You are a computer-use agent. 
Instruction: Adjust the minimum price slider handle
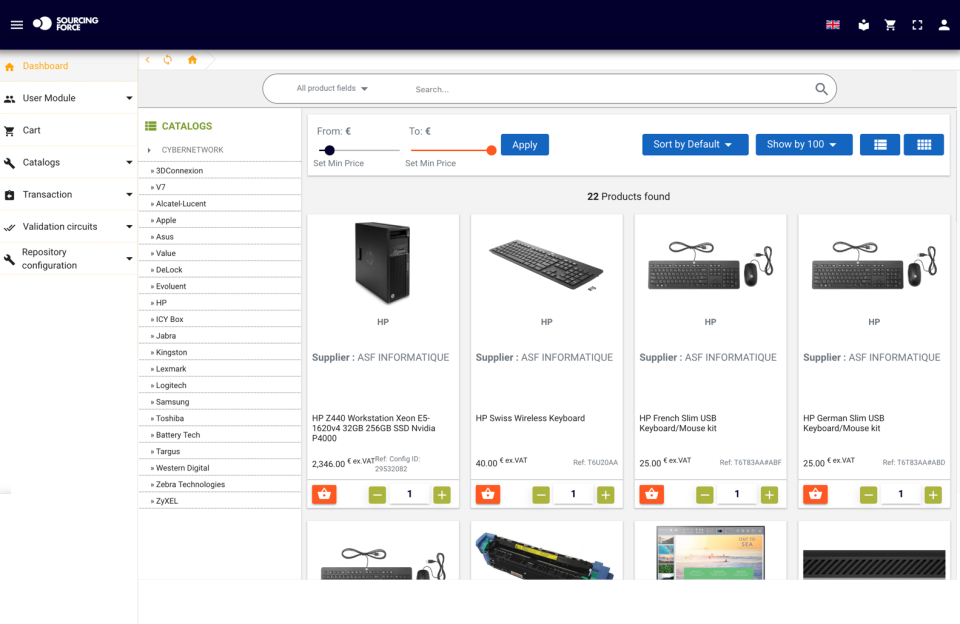pyautogui.click(x=329, y=150)
